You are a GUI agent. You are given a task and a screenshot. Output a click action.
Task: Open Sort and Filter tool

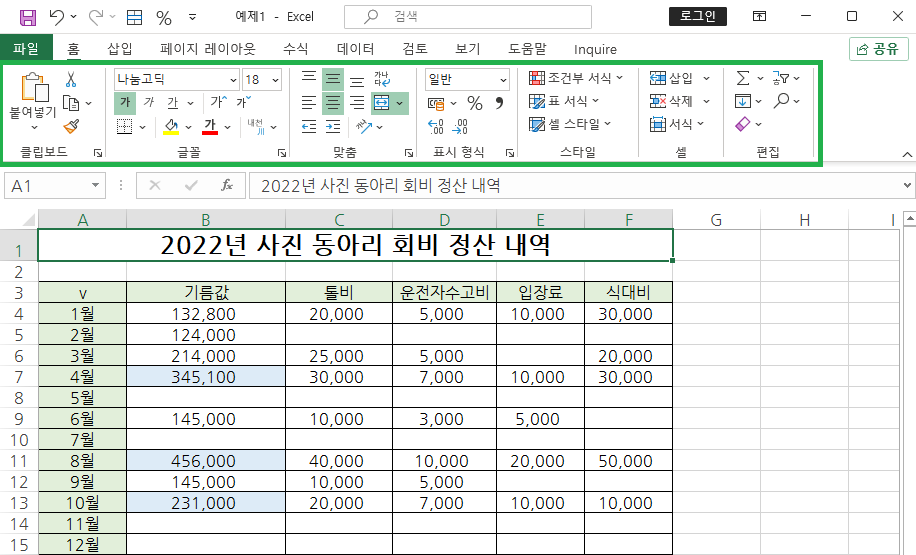click(781, 78)
